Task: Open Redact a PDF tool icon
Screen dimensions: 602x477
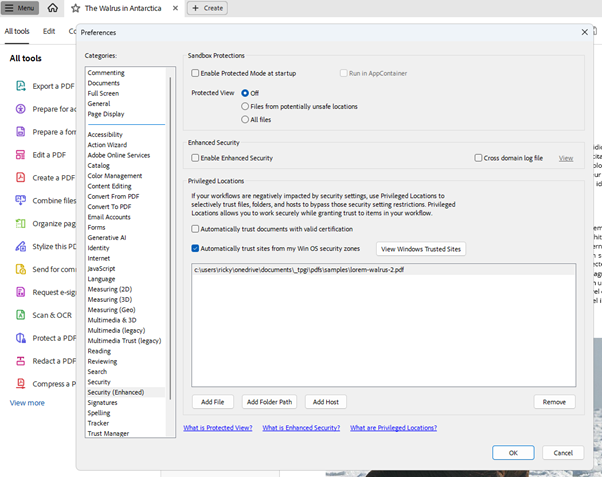Action: (x=21, y=361)
